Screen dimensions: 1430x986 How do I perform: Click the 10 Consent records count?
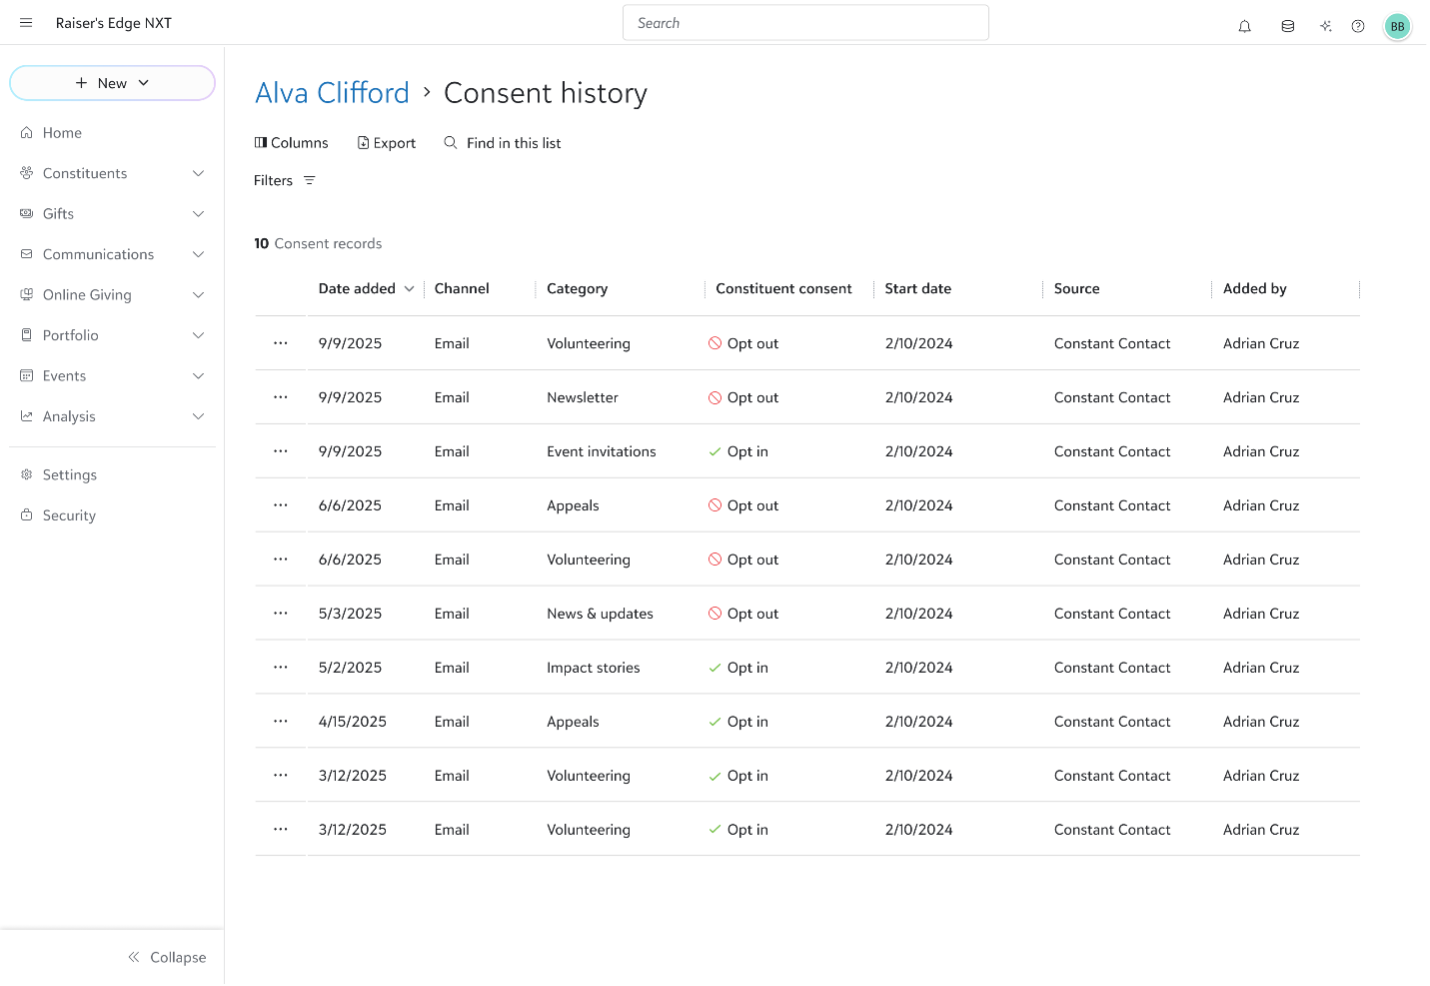(x=318, y=243)
